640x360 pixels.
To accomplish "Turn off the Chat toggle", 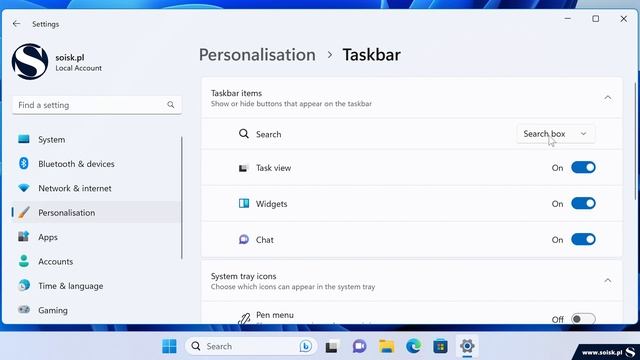I will click(x=583, y=239).
